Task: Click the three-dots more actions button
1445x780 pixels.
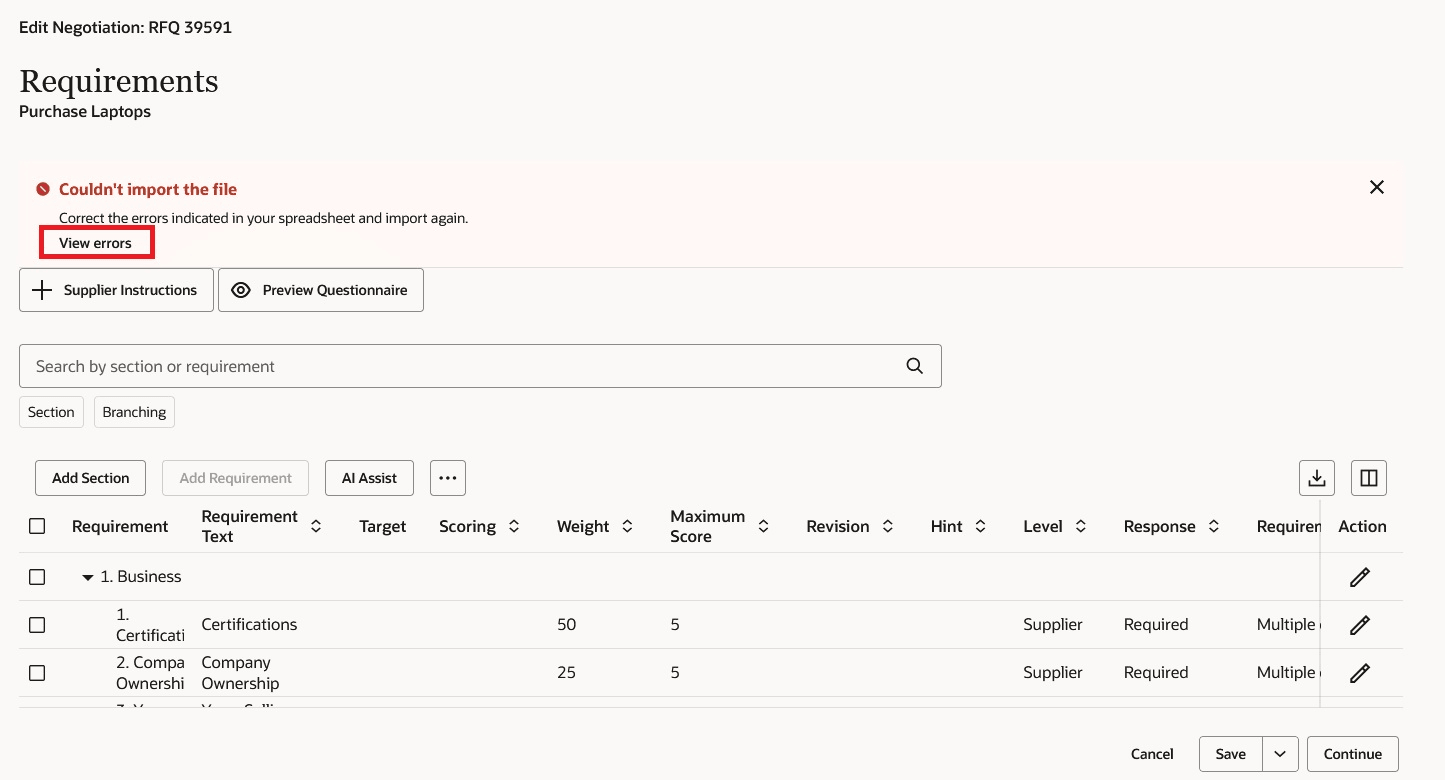Action: pyautogui.click(x=448, y=478)
